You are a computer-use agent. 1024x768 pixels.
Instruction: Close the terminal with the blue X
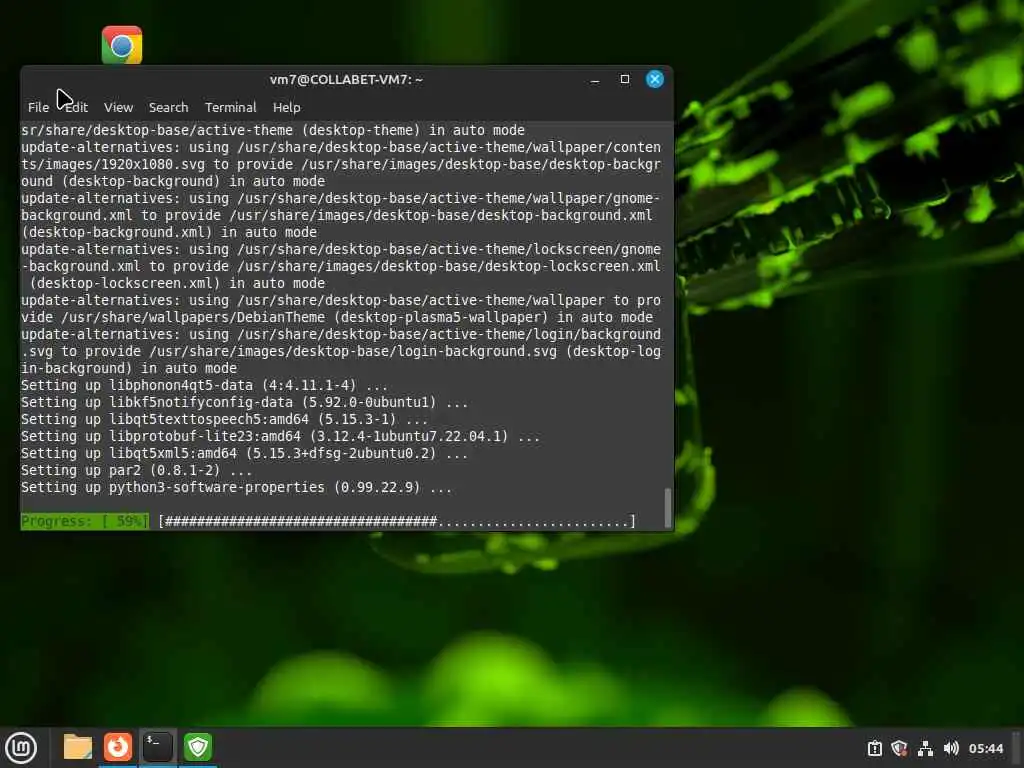[x=655, y=79]
